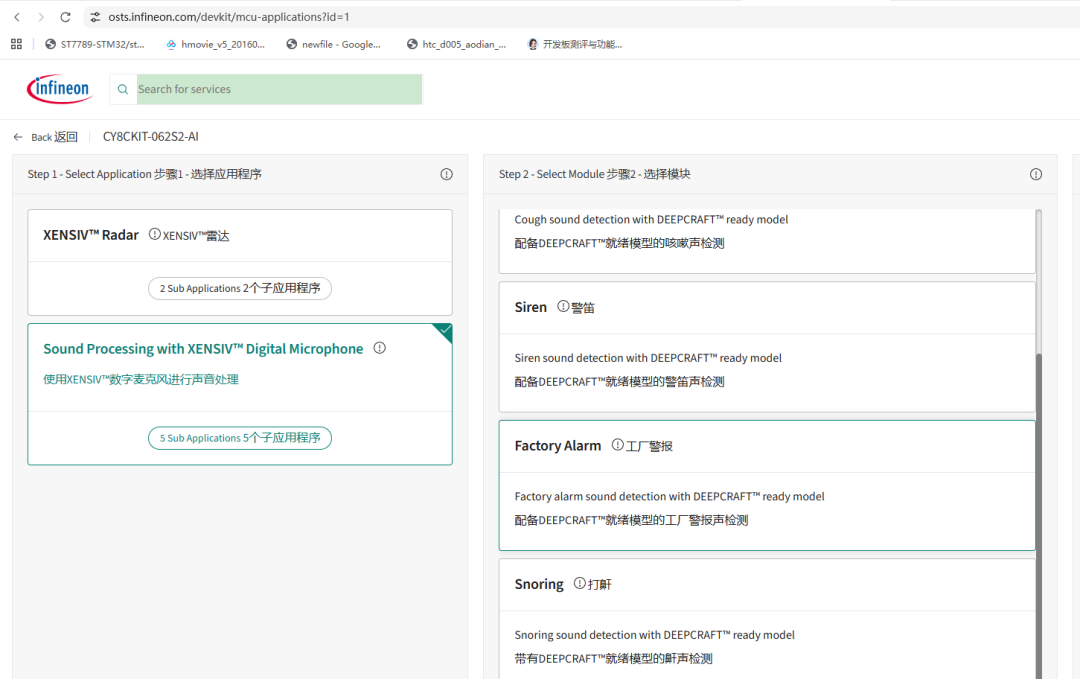
Task: Show Factory Alarm info icon
Action: pos(617,445)
